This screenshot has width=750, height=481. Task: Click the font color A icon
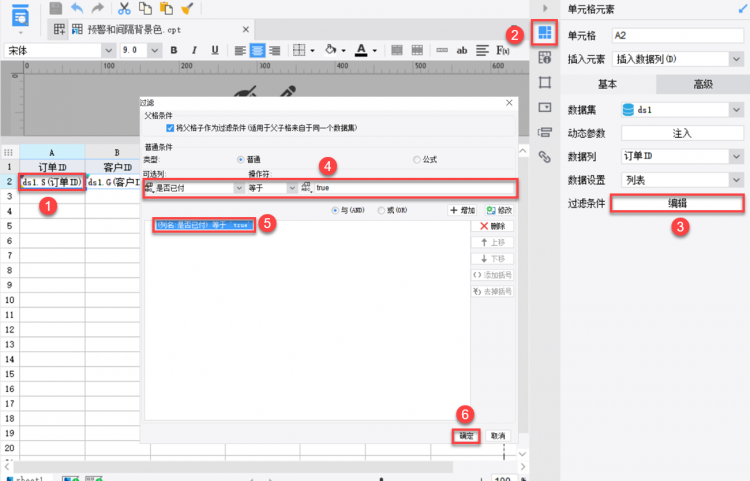click(x=362, y=50)
